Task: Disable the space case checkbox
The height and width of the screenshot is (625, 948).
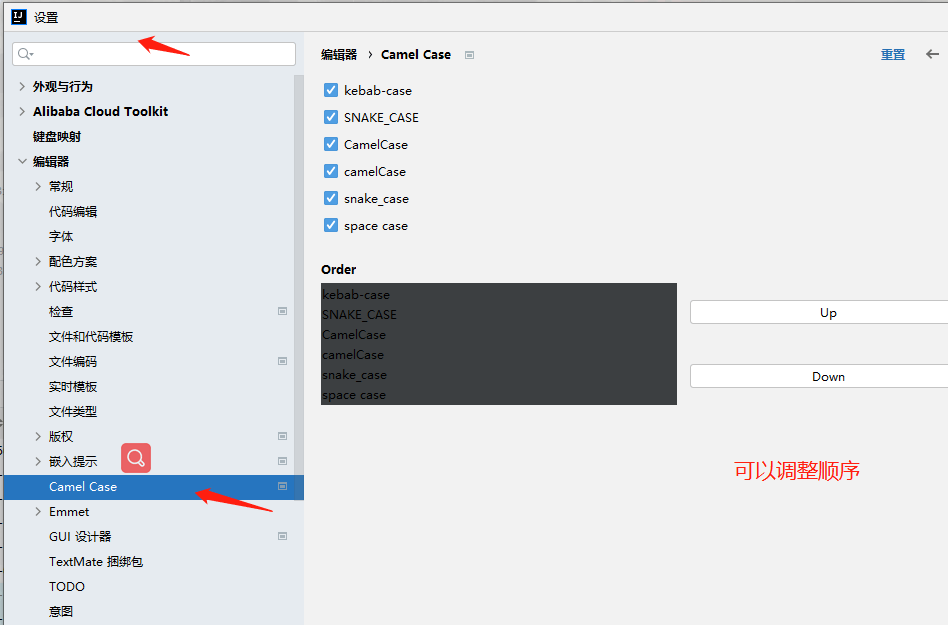Action: coord(331,225)
